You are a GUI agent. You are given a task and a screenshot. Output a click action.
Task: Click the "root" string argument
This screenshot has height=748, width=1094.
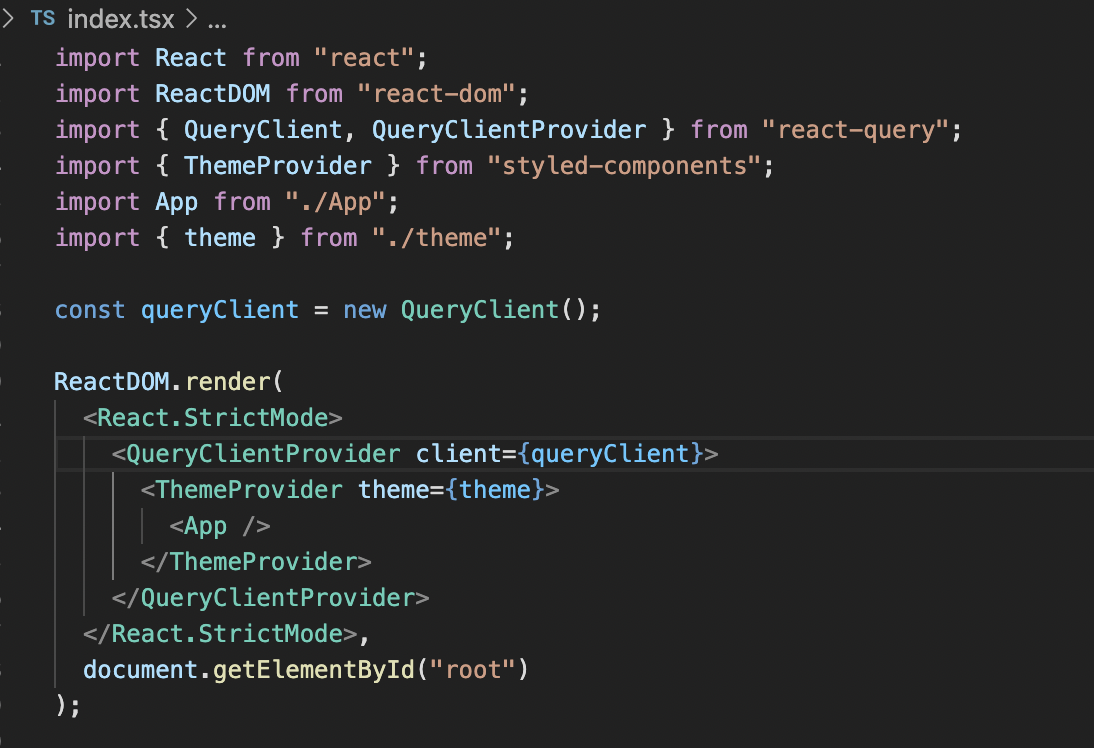point(472,670)
